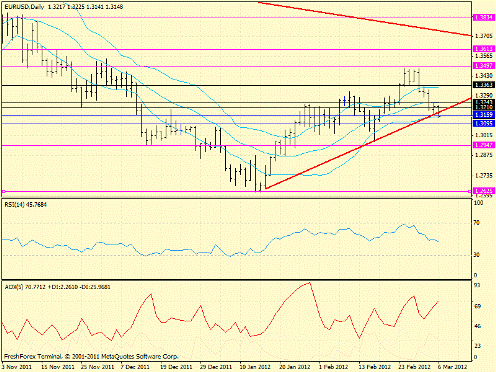
Task: Click the 1.2735 price axis label
Action: point(484,176)
